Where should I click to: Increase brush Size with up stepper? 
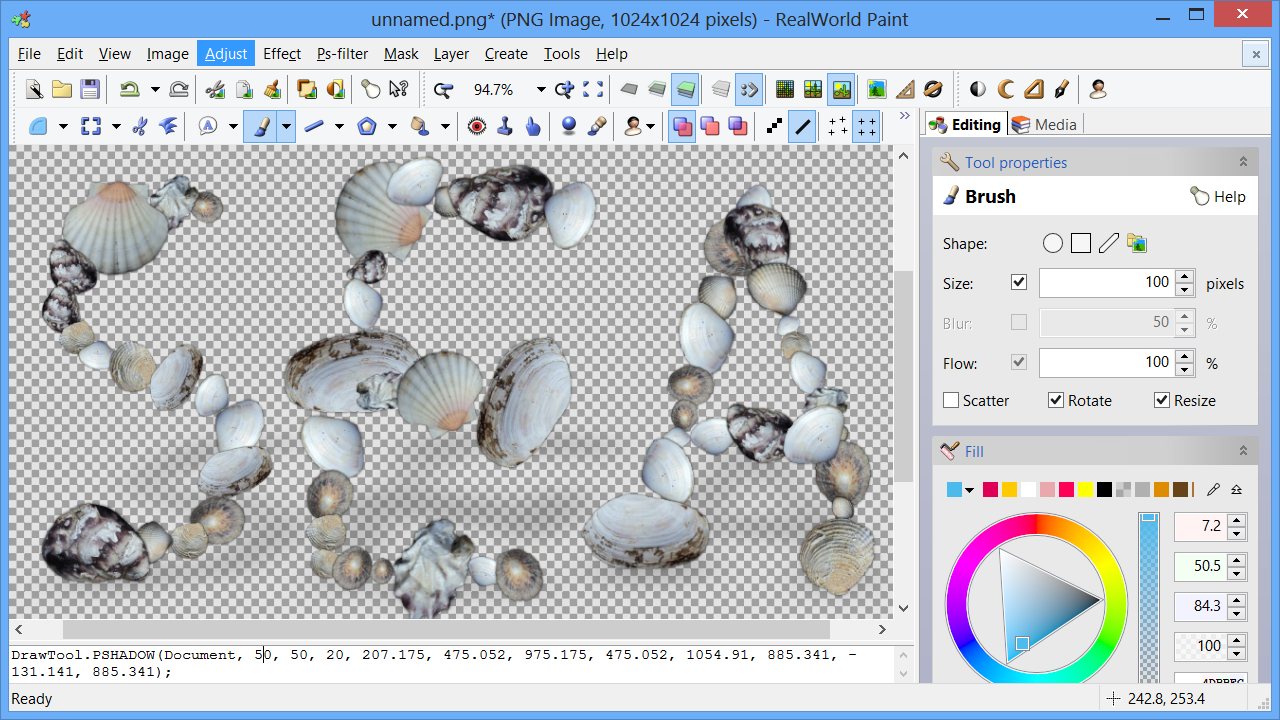(1185, 277)
